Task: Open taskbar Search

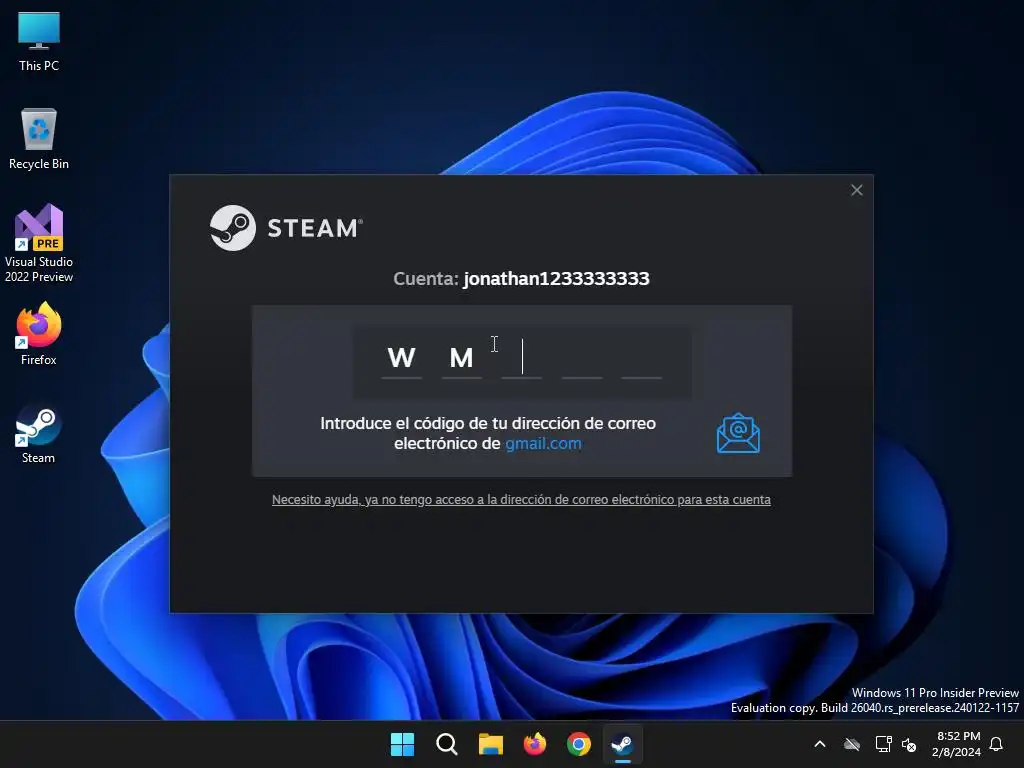Action: (447, 744)
